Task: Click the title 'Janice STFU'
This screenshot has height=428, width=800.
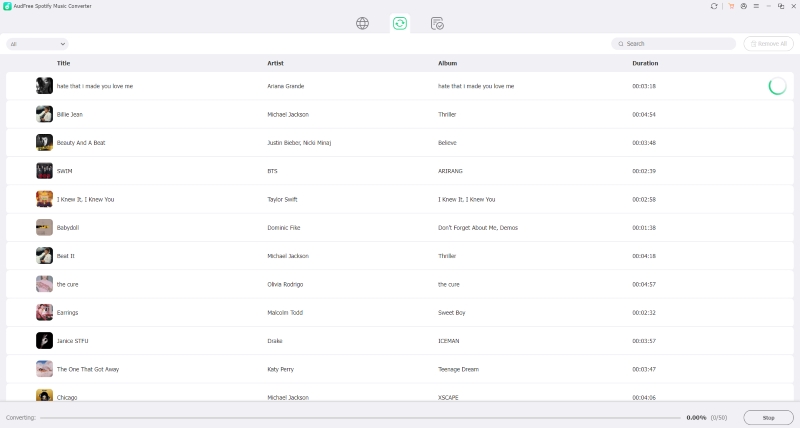Action: 72,341
